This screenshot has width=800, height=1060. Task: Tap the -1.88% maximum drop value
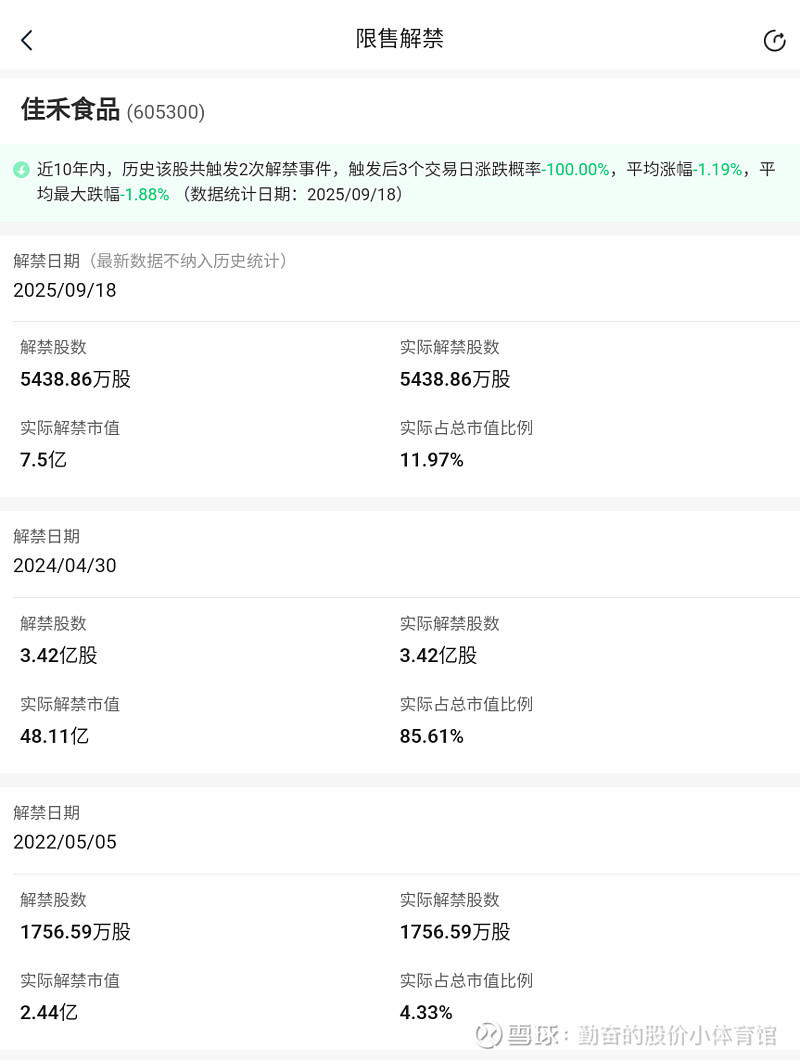(x=145, y=195)
